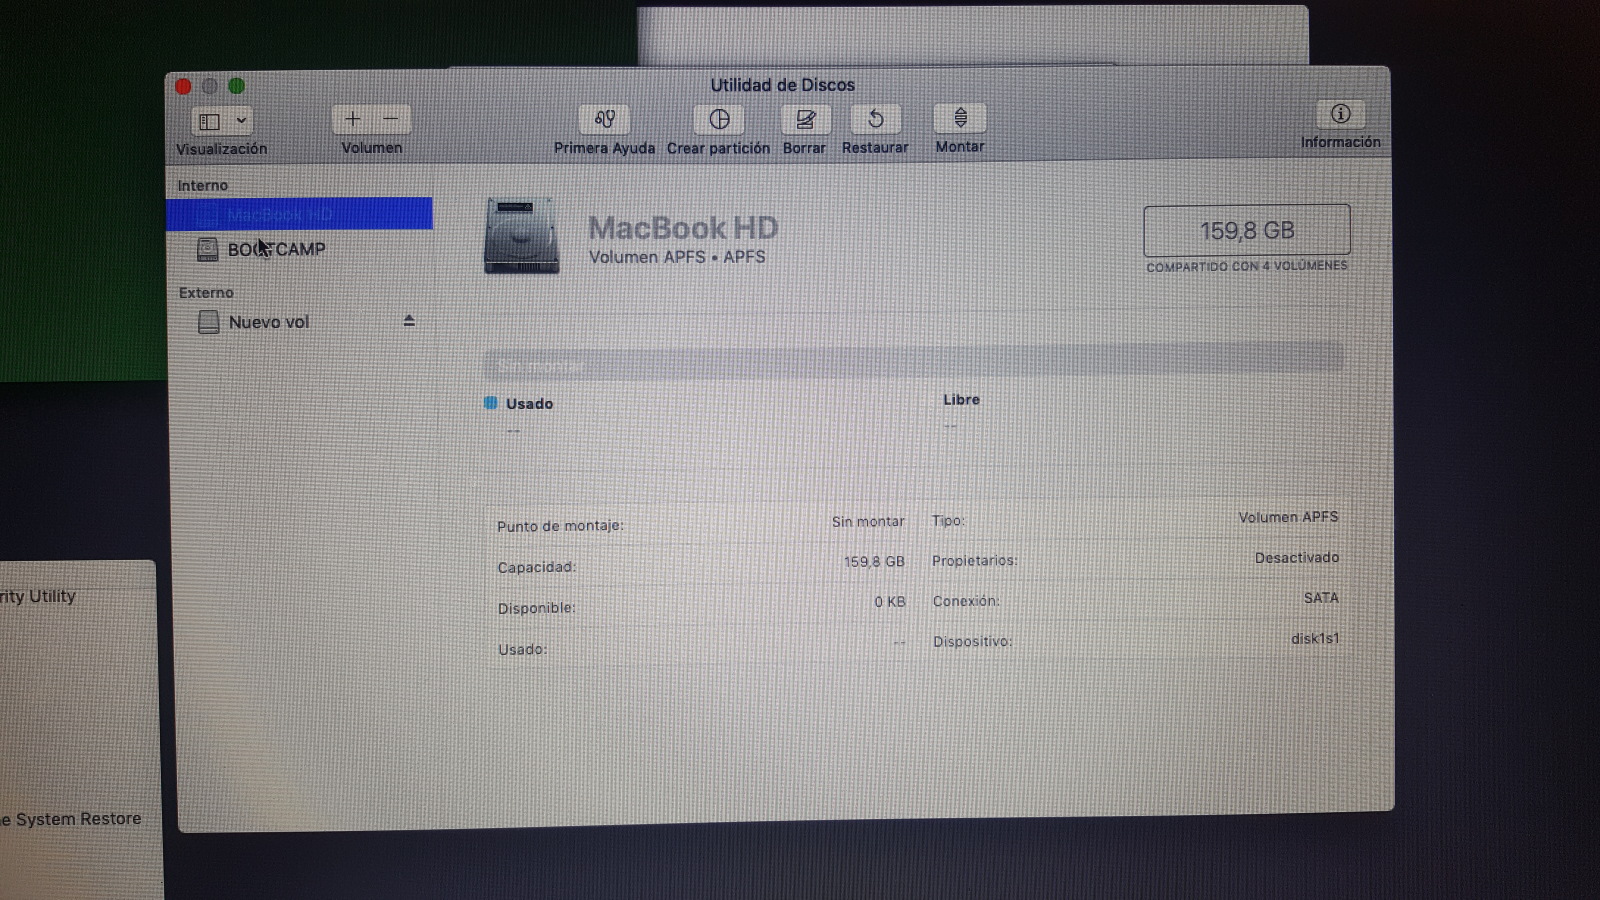
Task: Click the 159,8 GB Capacidad value
Action: [x=874, y=562]
